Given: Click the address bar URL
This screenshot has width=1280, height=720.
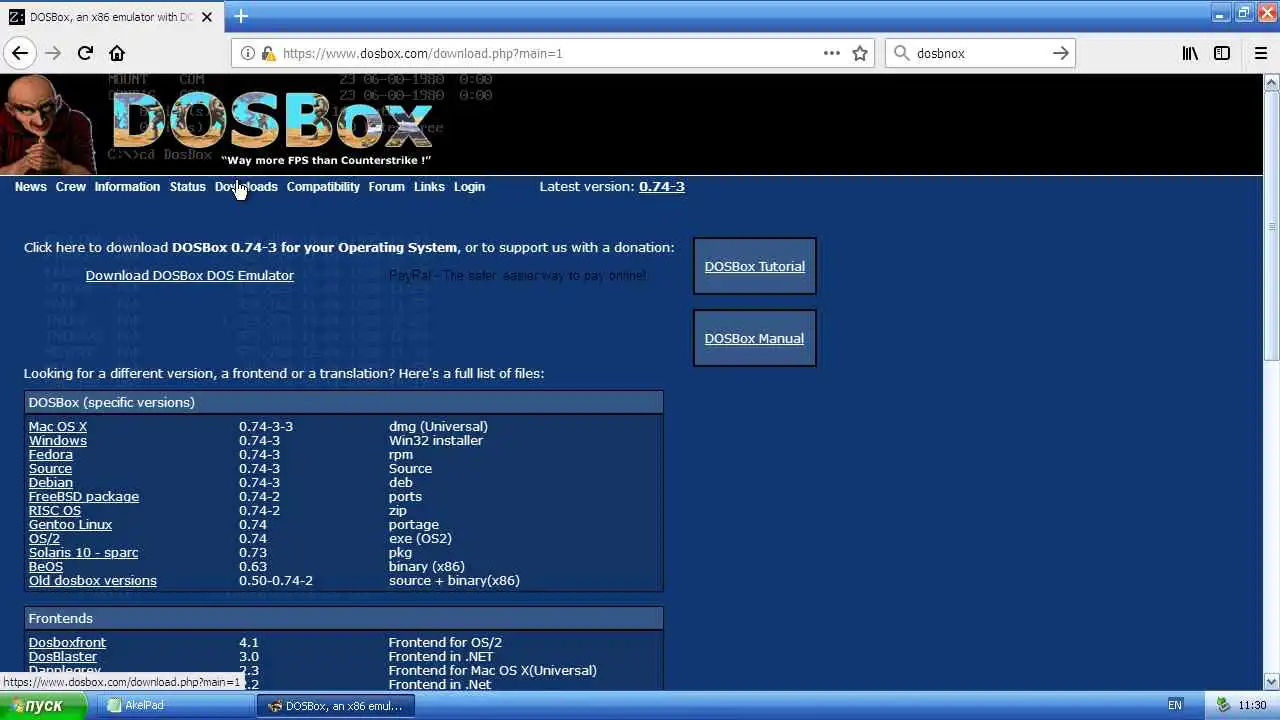Looking at the screenshot, I should tap(423, 53).
